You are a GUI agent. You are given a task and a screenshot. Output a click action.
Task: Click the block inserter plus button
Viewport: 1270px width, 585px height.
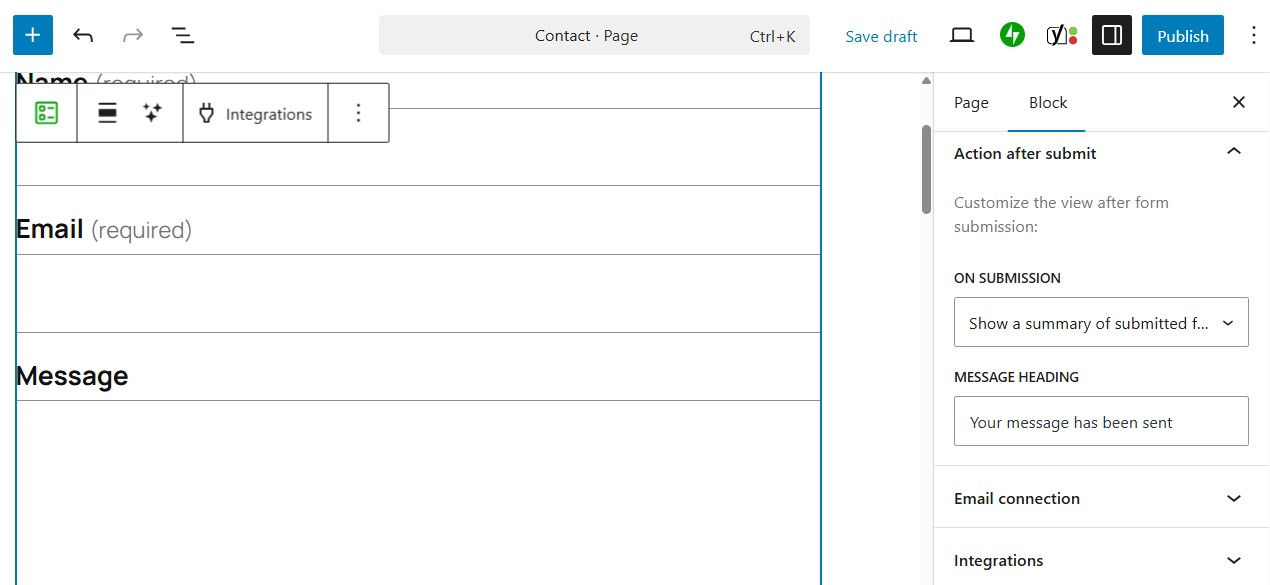pyautogui.click(x=32, y=34)
